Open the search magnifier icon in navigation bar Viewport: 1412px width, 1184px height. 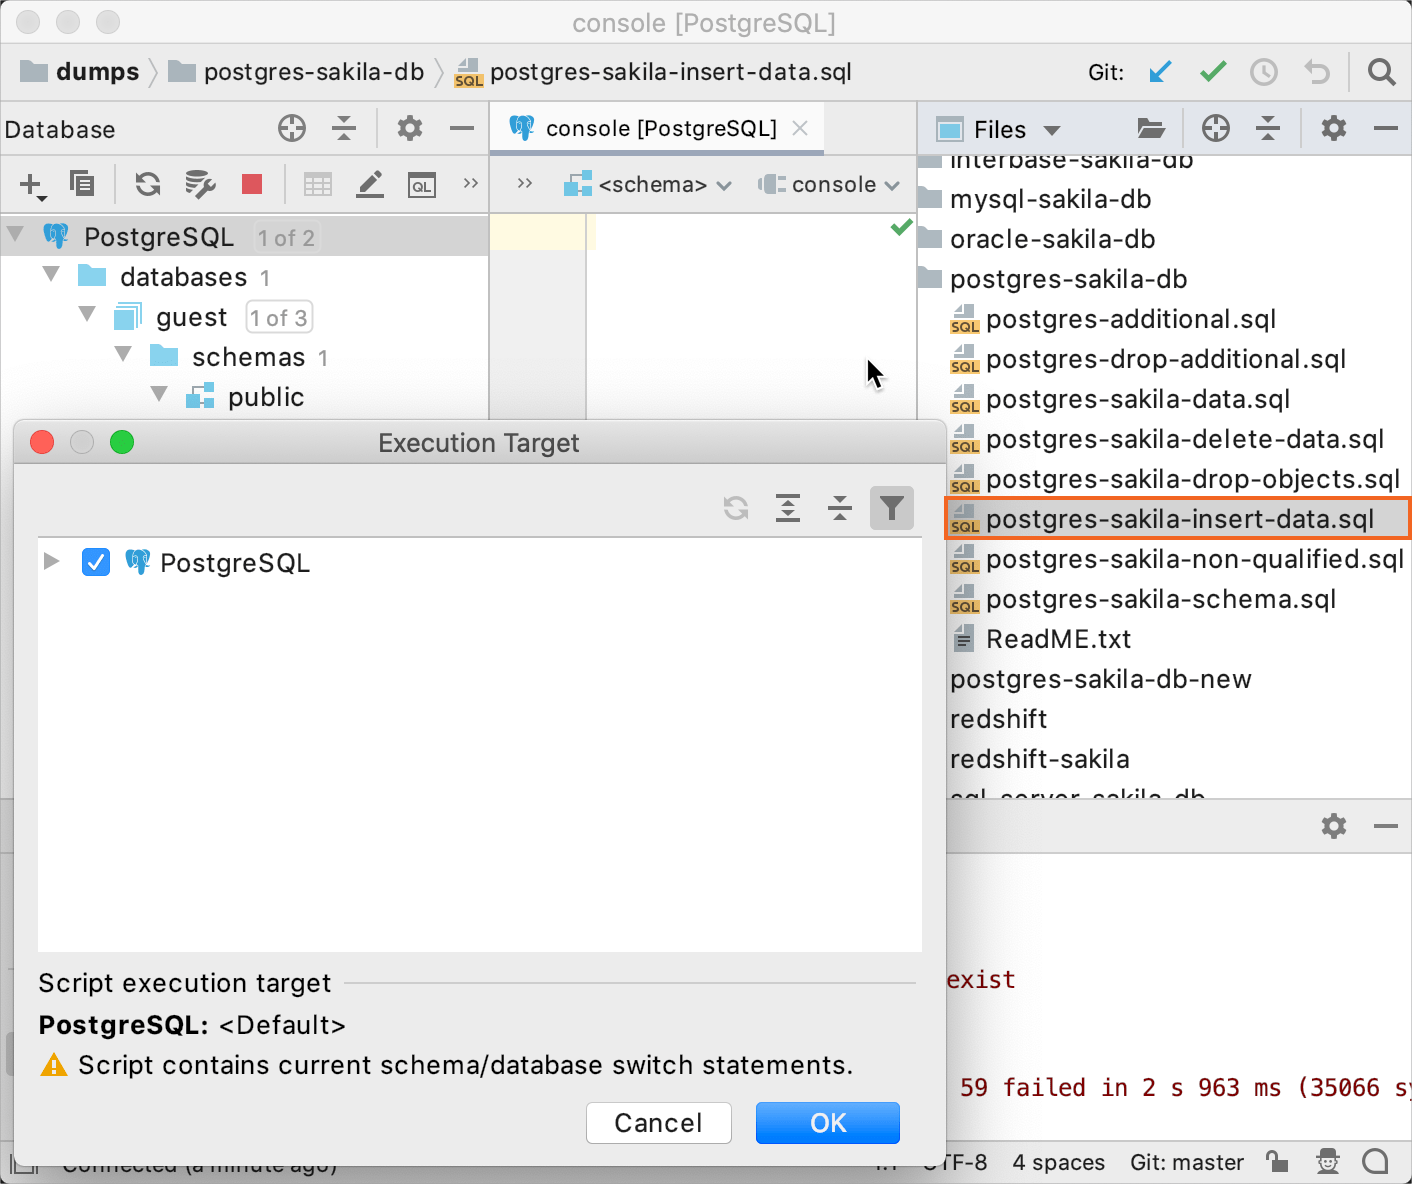coord(1381,72)
